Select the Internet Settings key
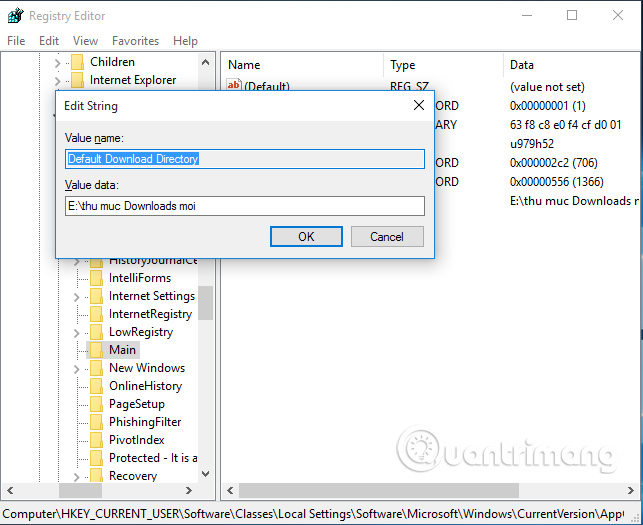643x525 pixels. click(x=152, y=296)
